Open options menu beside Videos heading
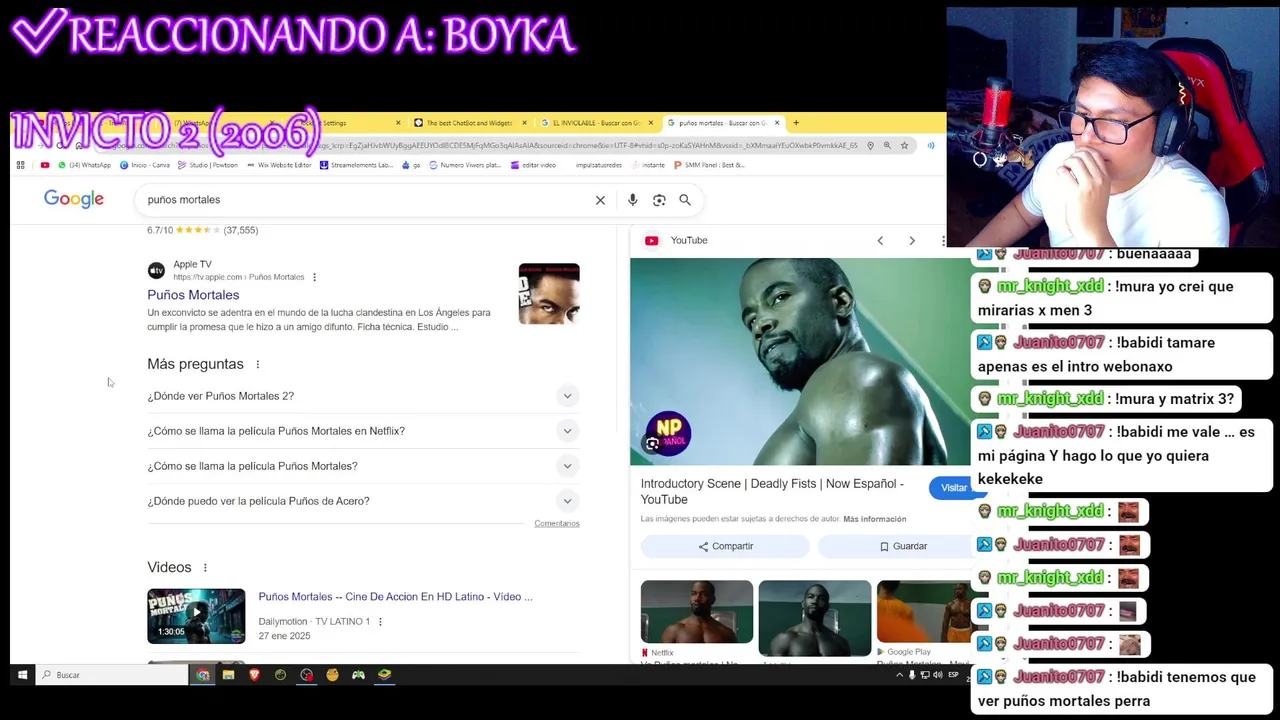The image size is (1280, 720). pos(205,568)
